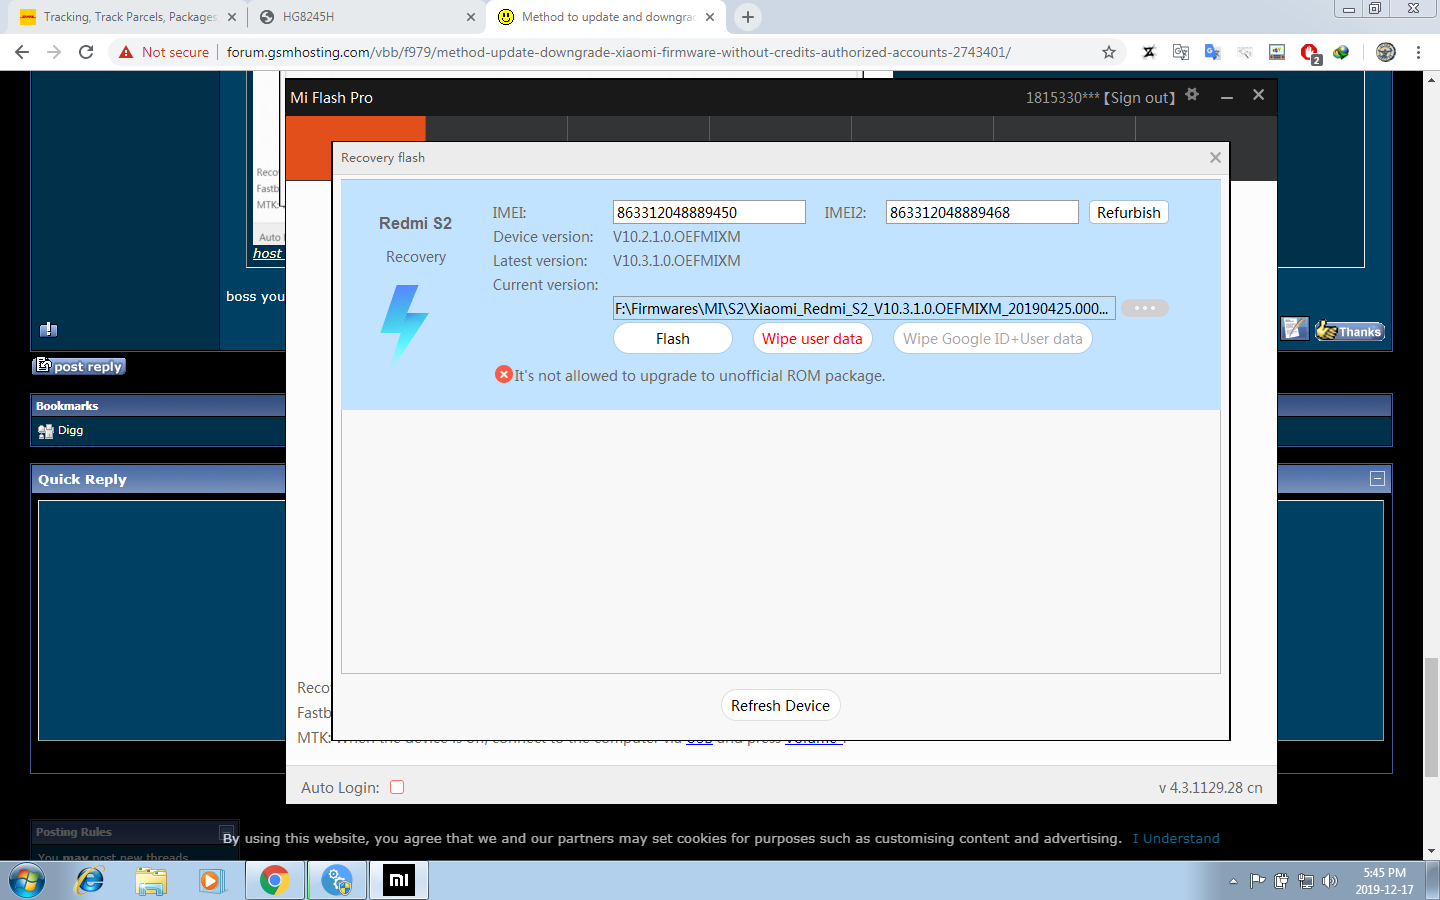This screenshot has height=900, width=1440.
Task: Accept cookies via I Understand link
Action: tap(1176, 838)
